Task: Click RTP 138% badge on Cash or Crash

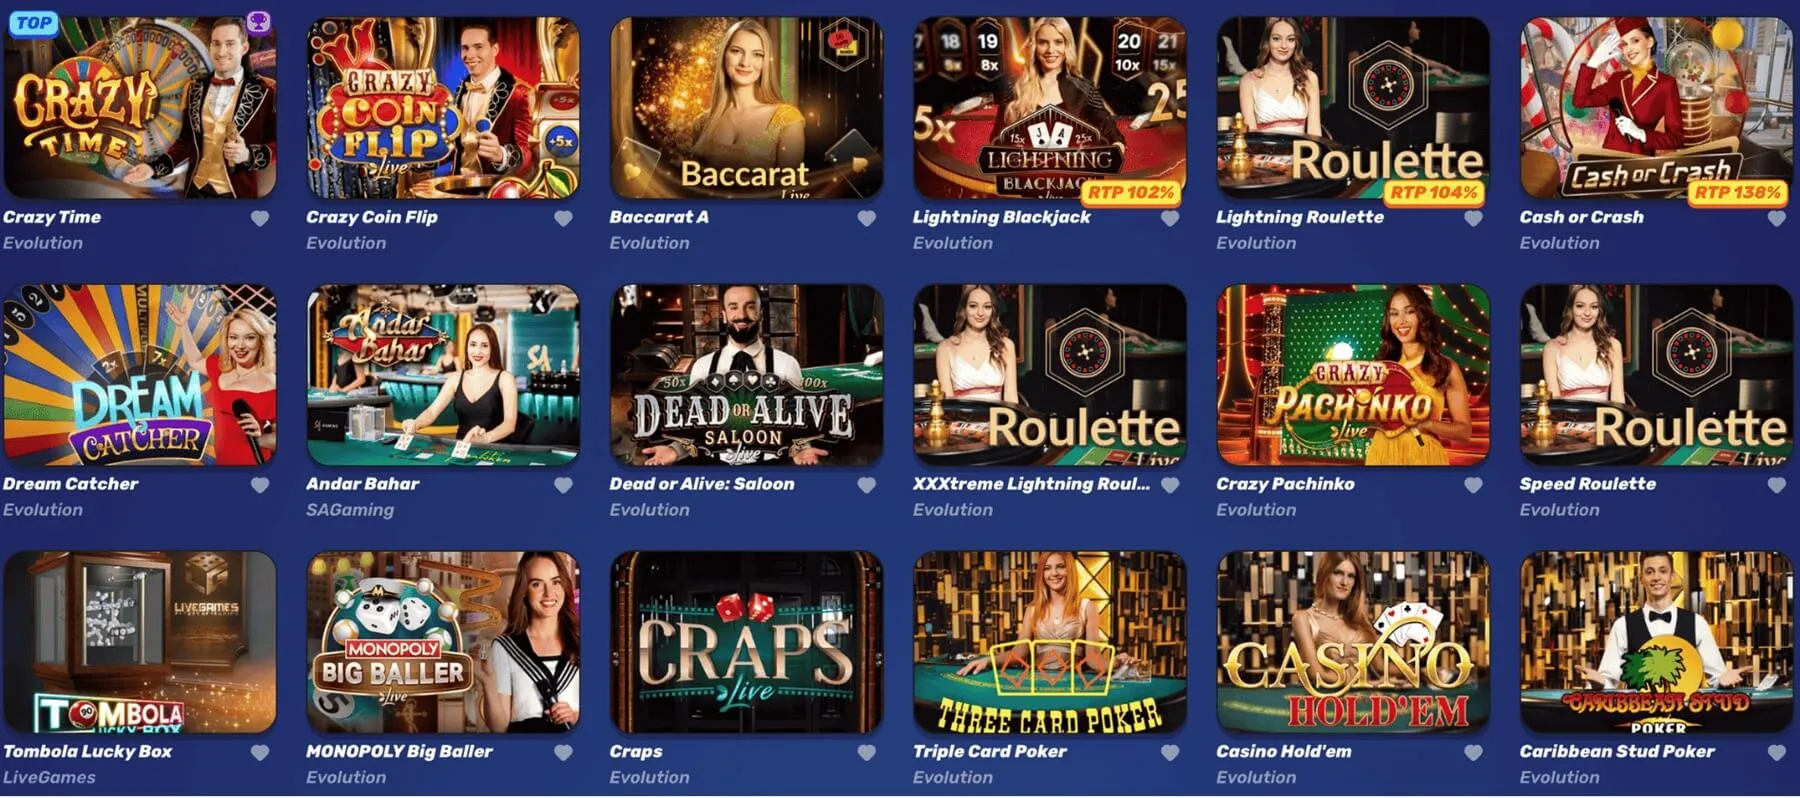Action: click(x=1737, y=192)
